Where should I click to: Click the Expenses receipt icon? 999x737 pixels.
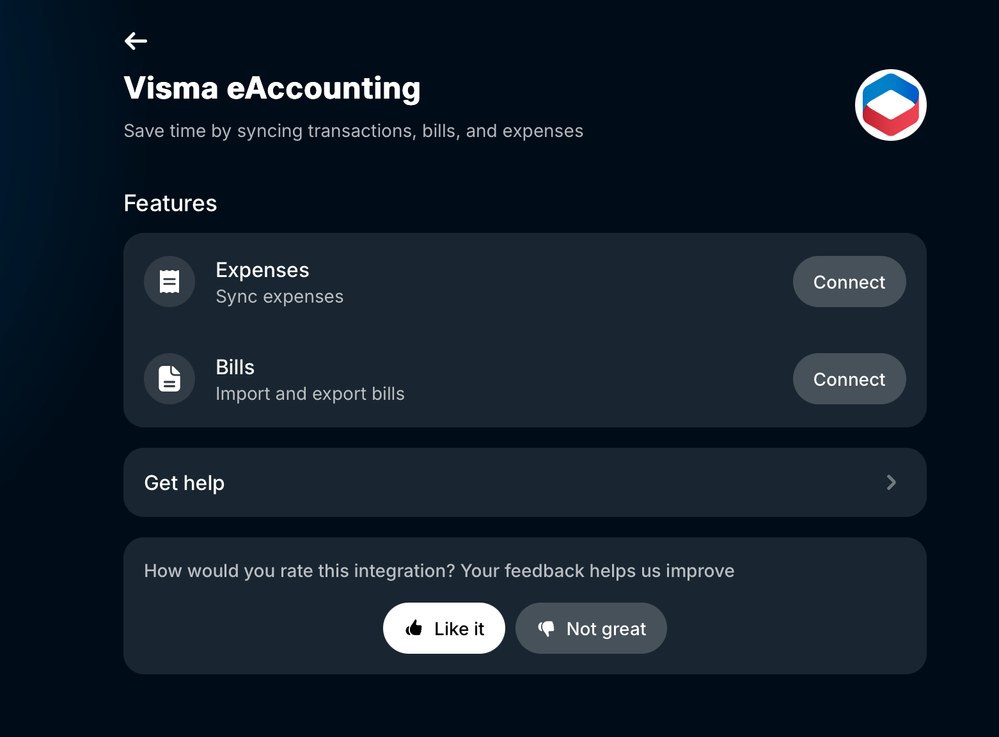point(170,282)
